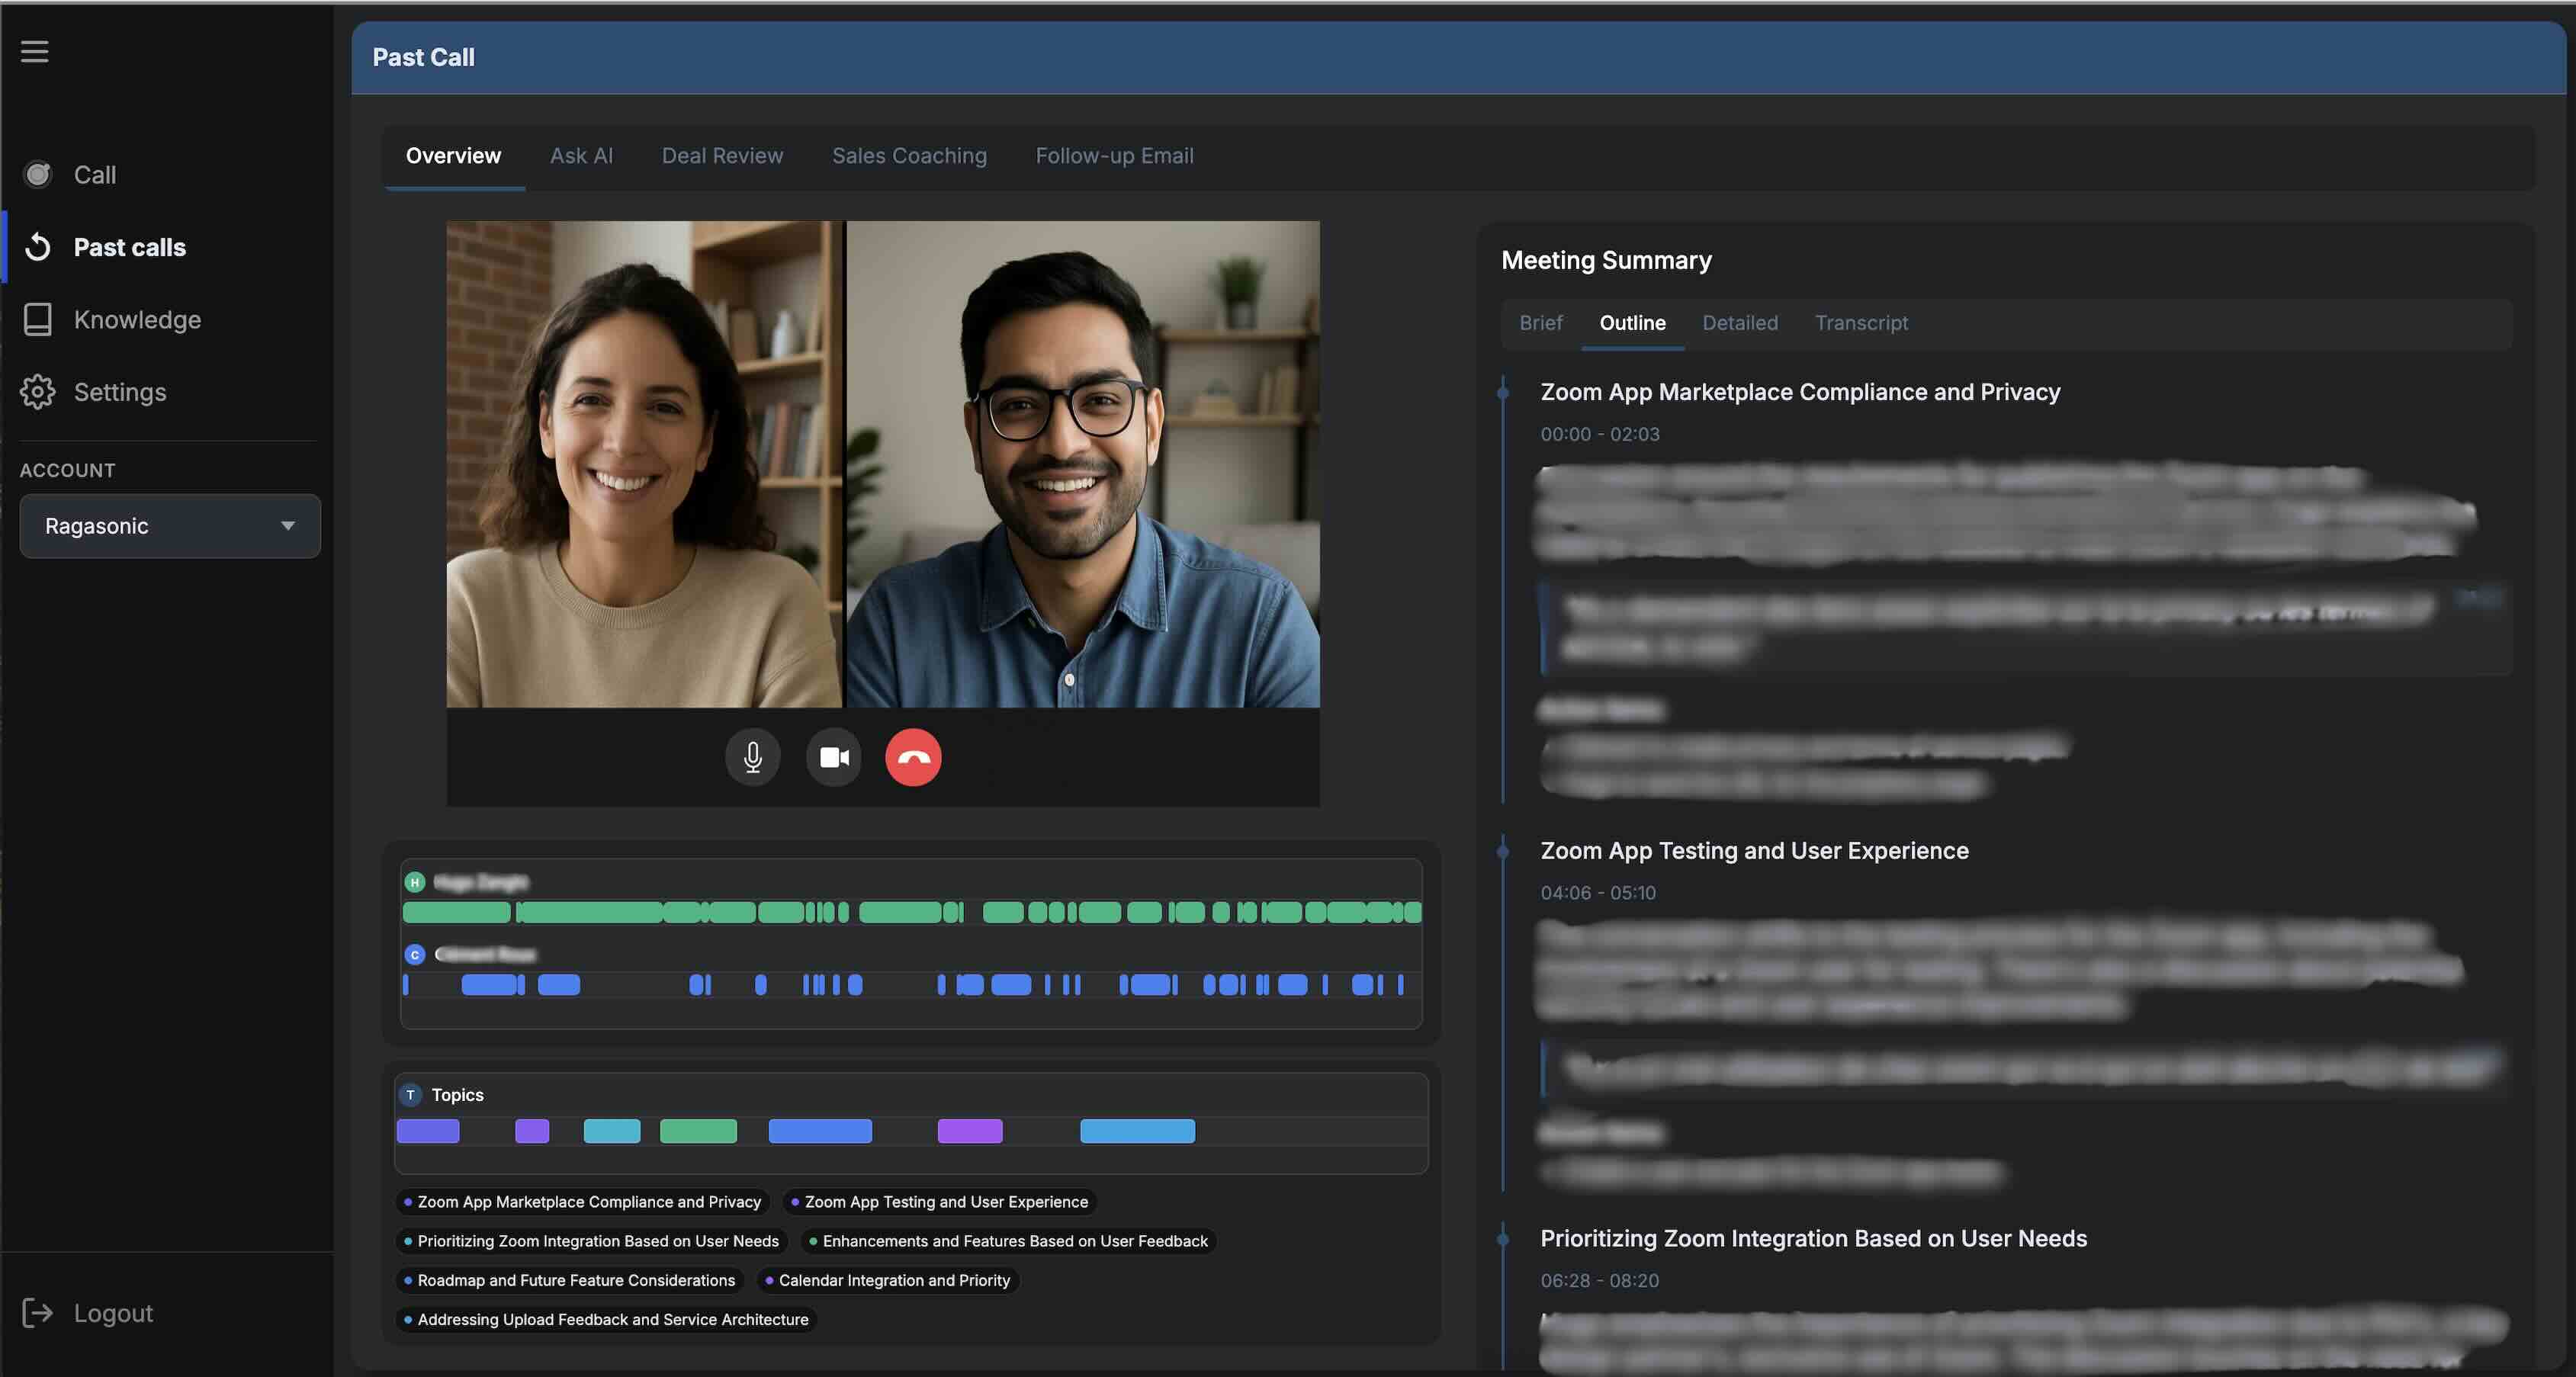Open outline heading Zoom App Testing and User Experience
2576x1377 pixels.
1754,851
